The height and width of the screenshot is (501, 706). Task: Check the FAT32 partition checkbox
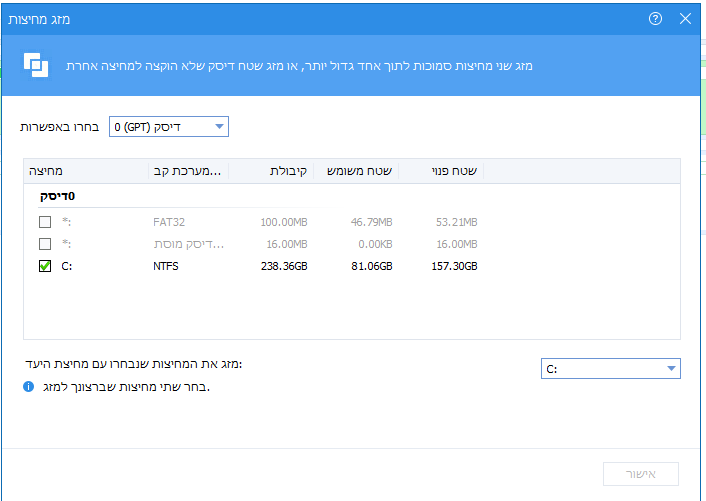[x=45, y=221]
